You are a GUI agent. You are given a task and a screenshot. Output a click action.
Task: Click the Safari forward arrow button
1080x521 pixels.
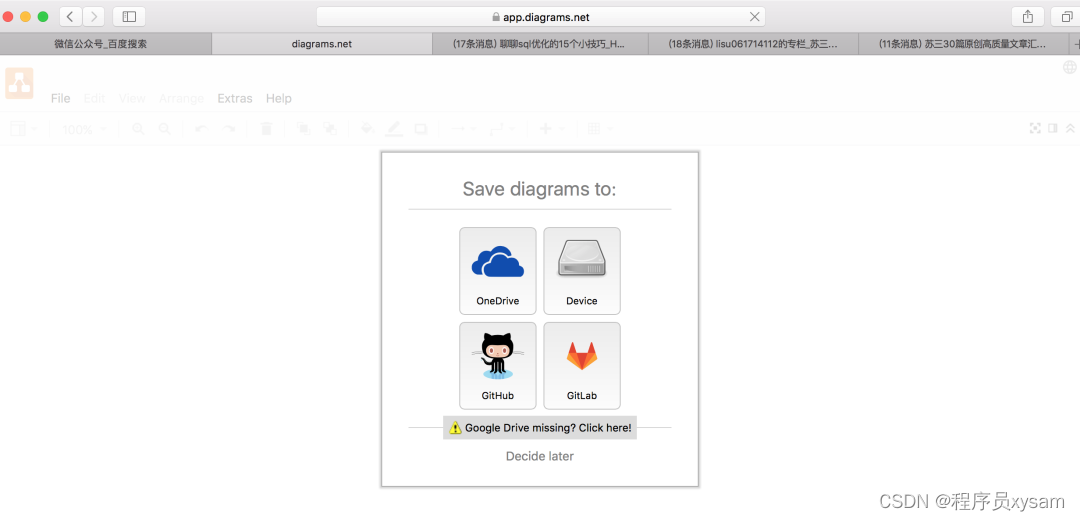point(94,17)
